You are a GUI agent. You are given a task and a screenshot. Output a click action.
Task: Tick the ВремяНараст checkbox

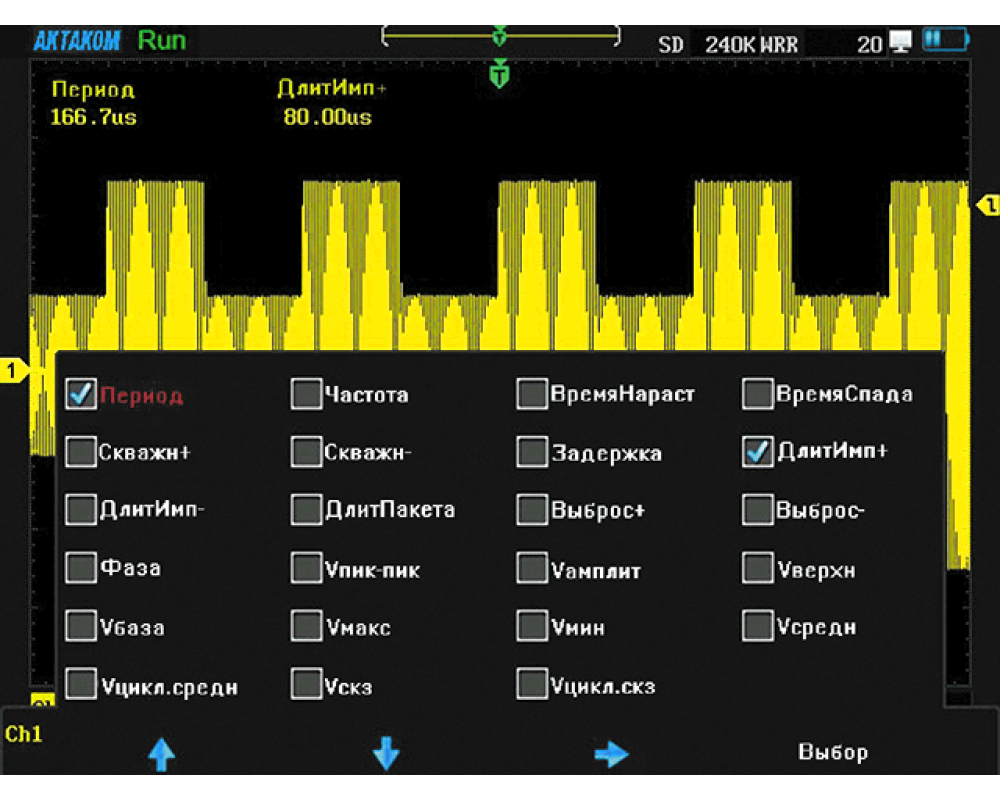532,394
